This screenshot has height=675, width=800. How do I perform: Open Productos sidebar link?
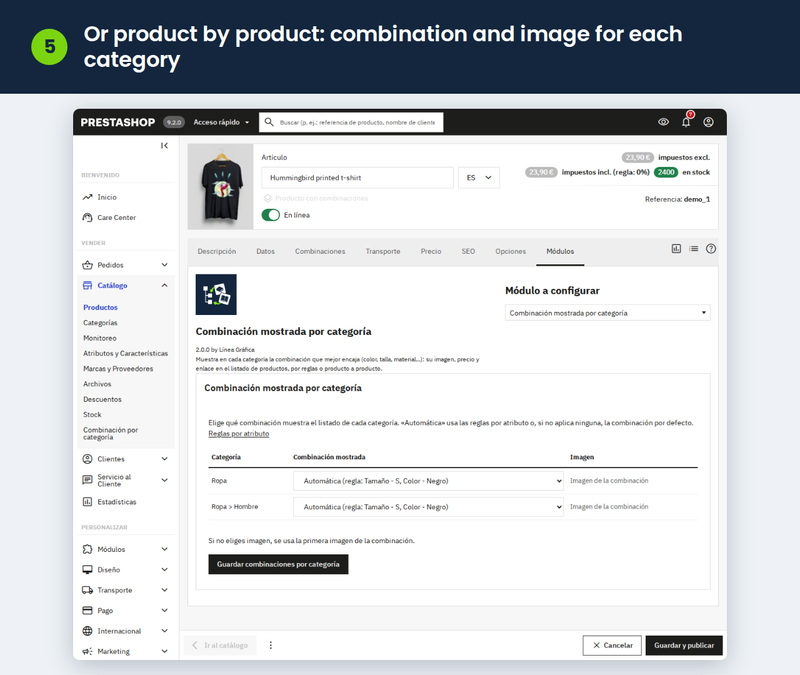click(x=101, y=307)
